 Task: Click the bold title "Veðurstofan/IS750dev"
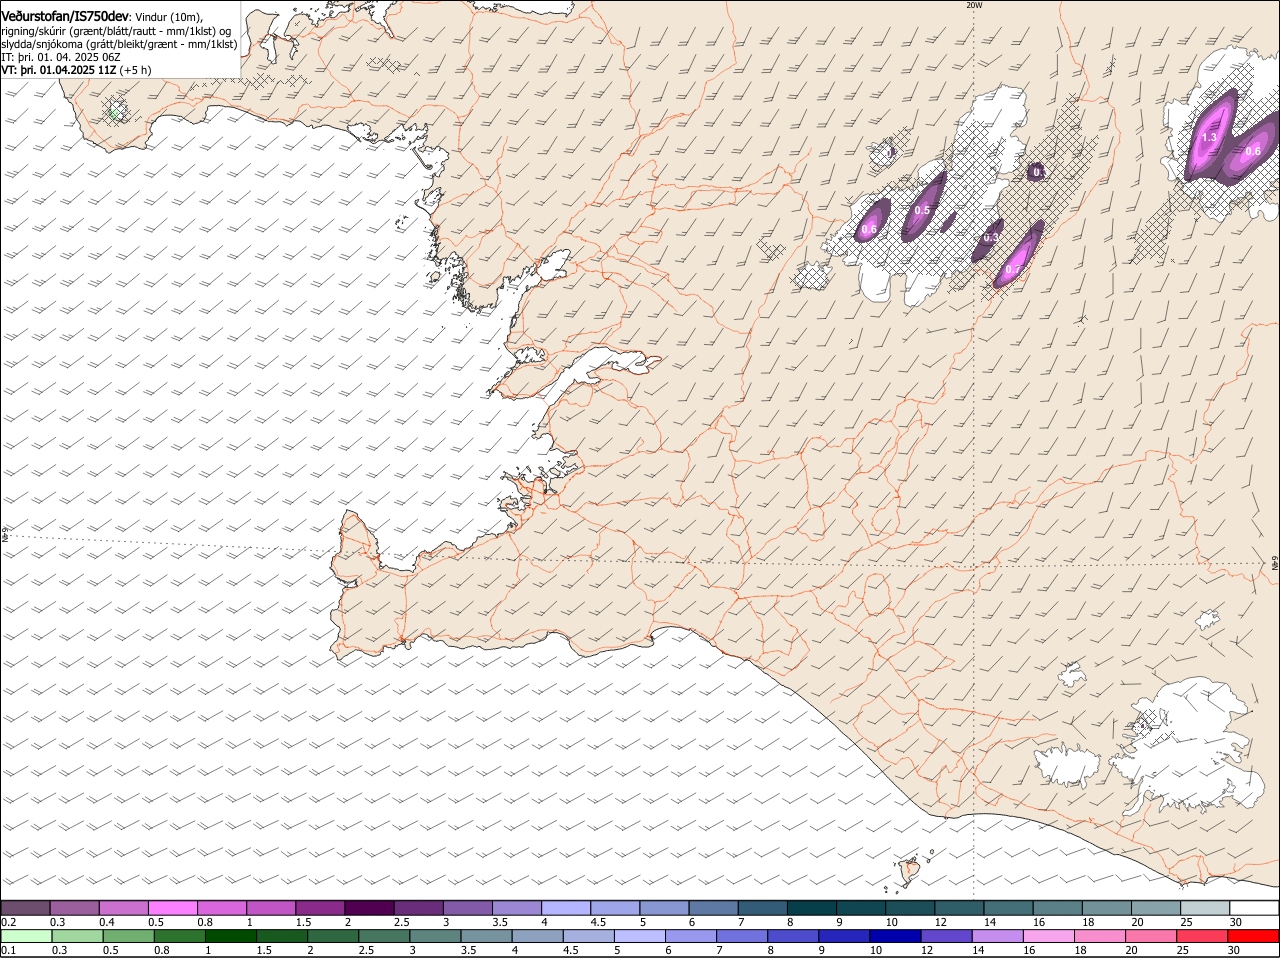(x=65, y=17)
